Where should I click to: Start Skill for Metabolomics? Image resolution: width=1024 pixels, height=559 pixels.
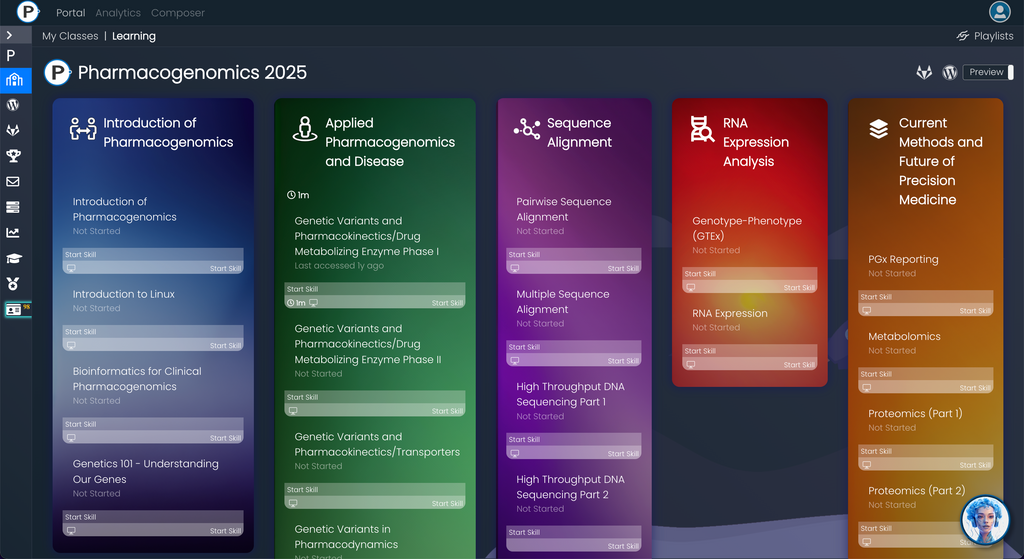tap(925, 381)
